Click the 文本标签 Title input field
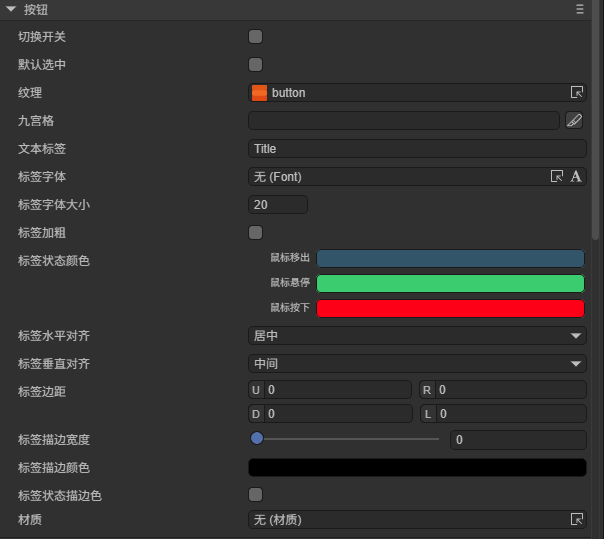 pyautogui.click(x=417, y=149)
